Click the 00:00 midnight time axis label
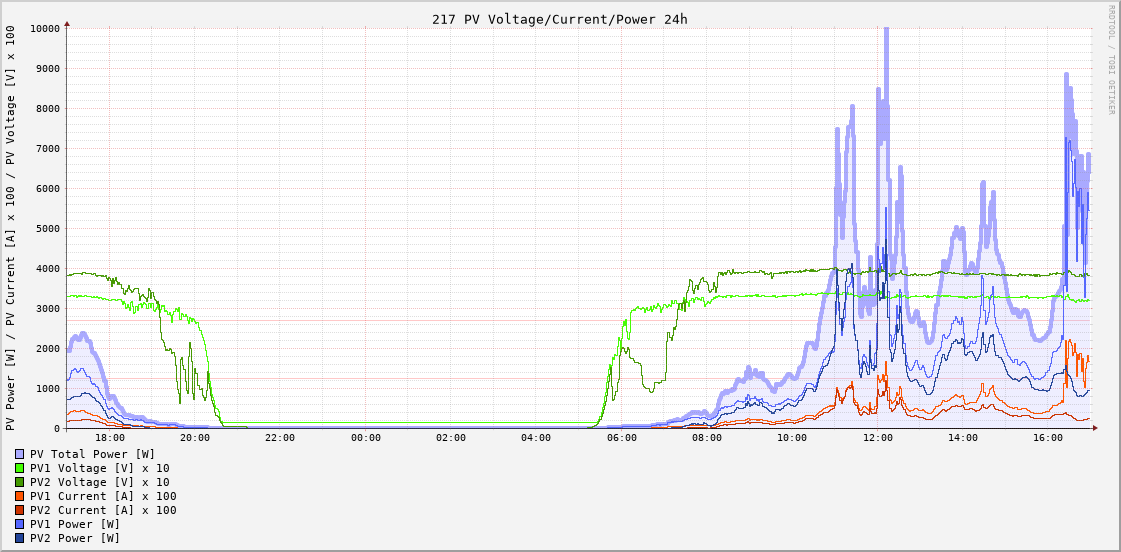Image resolution: width=1121 pixels, height=552 pixels. pos(366,438)
